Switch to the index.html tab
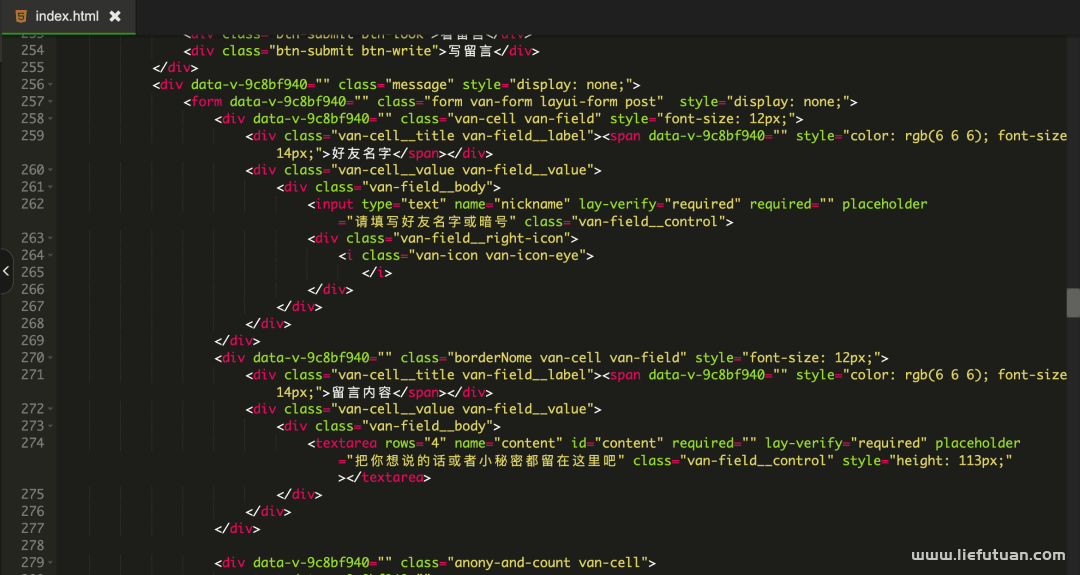This screenshot has height=575, width=1080. coord(66,16)
